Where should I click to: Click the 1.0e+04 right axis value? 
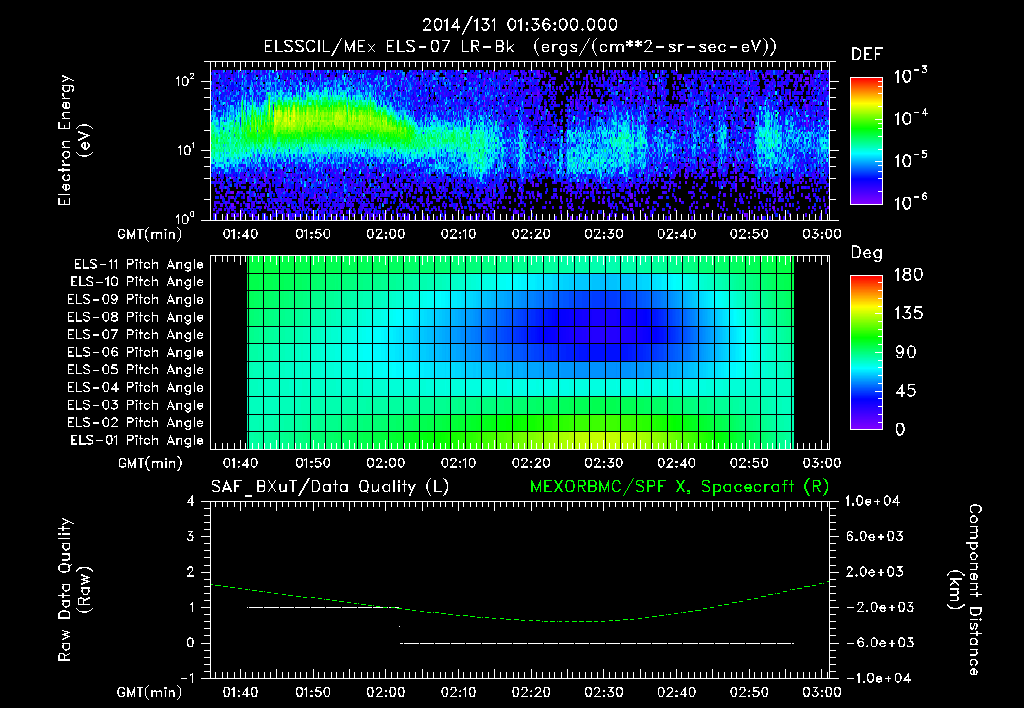pyautogui.click(x=872, y=502)
